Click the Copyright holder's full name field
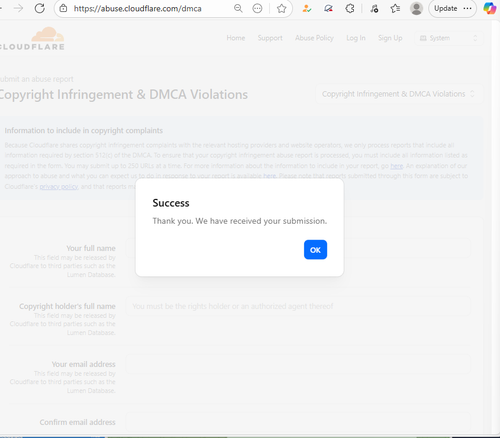The height and width of the screenshot is (438, 500). [298, 306]
